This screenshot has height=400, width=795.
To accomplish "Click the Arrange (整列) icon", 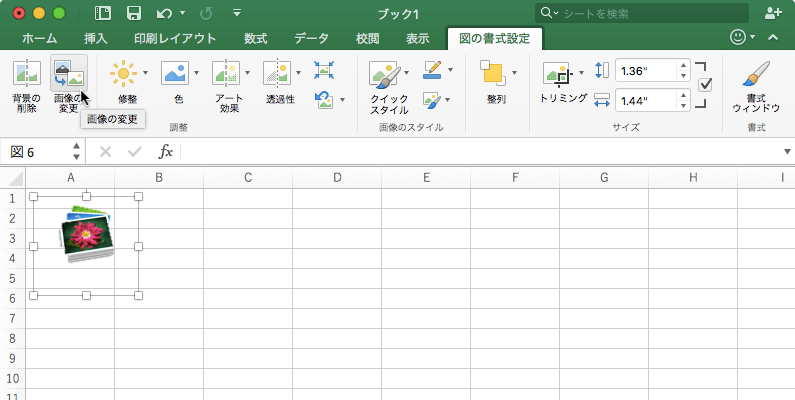I will [x=493, y=74].
